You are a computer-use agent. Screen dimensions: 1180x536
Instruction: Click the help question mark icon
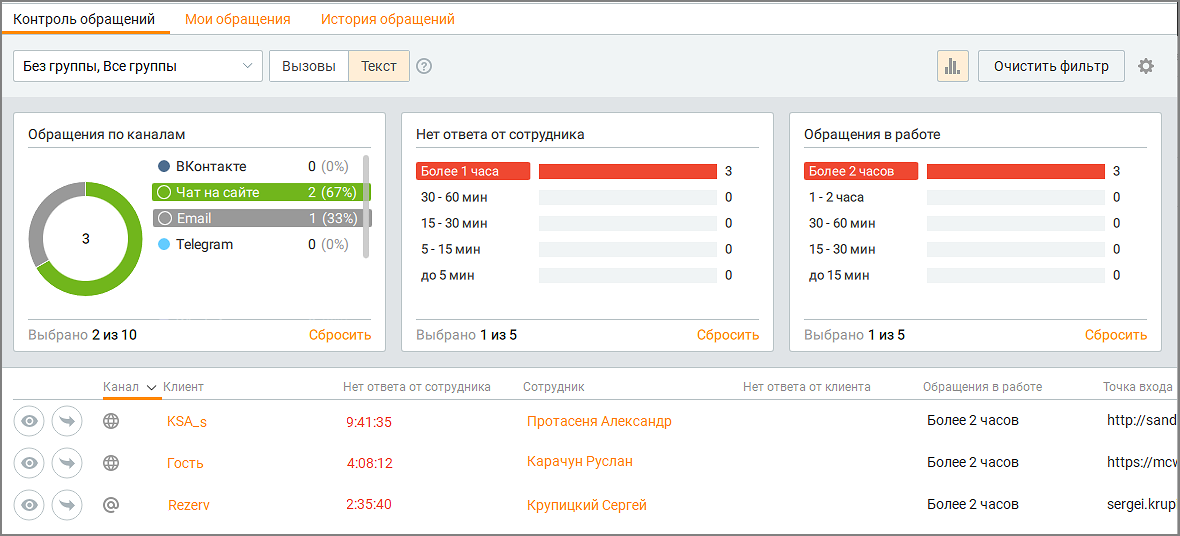(424, 66)
